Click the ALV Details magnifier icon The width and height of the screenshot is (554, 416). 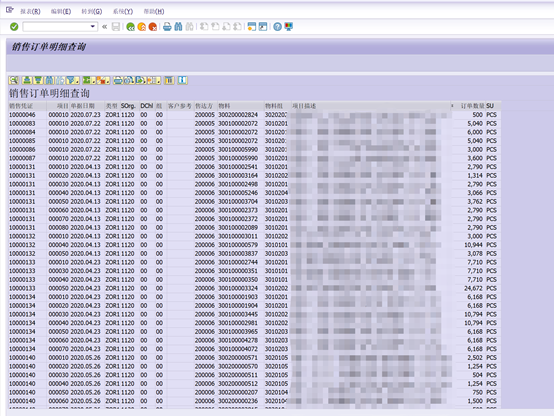14,81
